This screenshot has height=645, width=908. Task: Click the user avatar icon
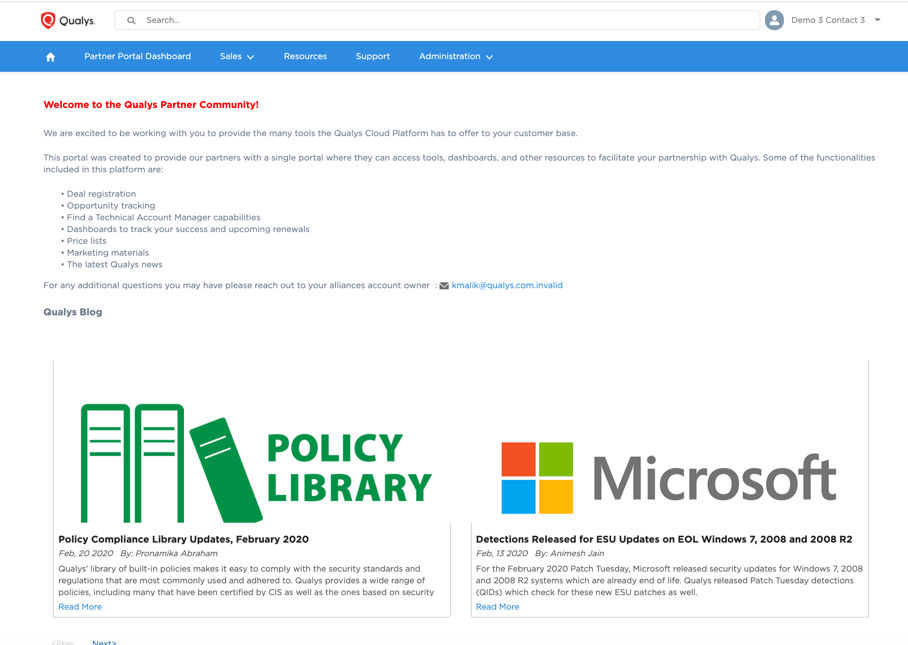(774, 19)
